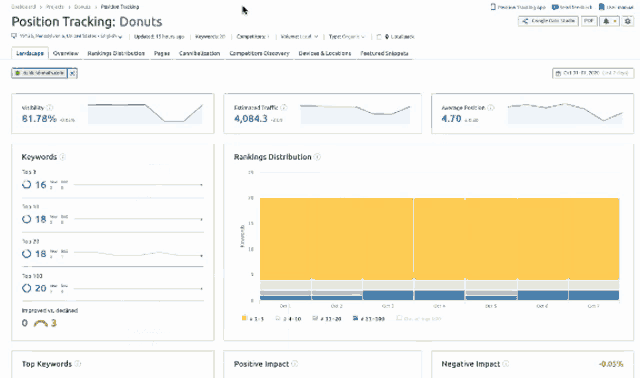Open the Featured Snippets tab
Screen dimensions: 640x378
[x=384, y=53]
